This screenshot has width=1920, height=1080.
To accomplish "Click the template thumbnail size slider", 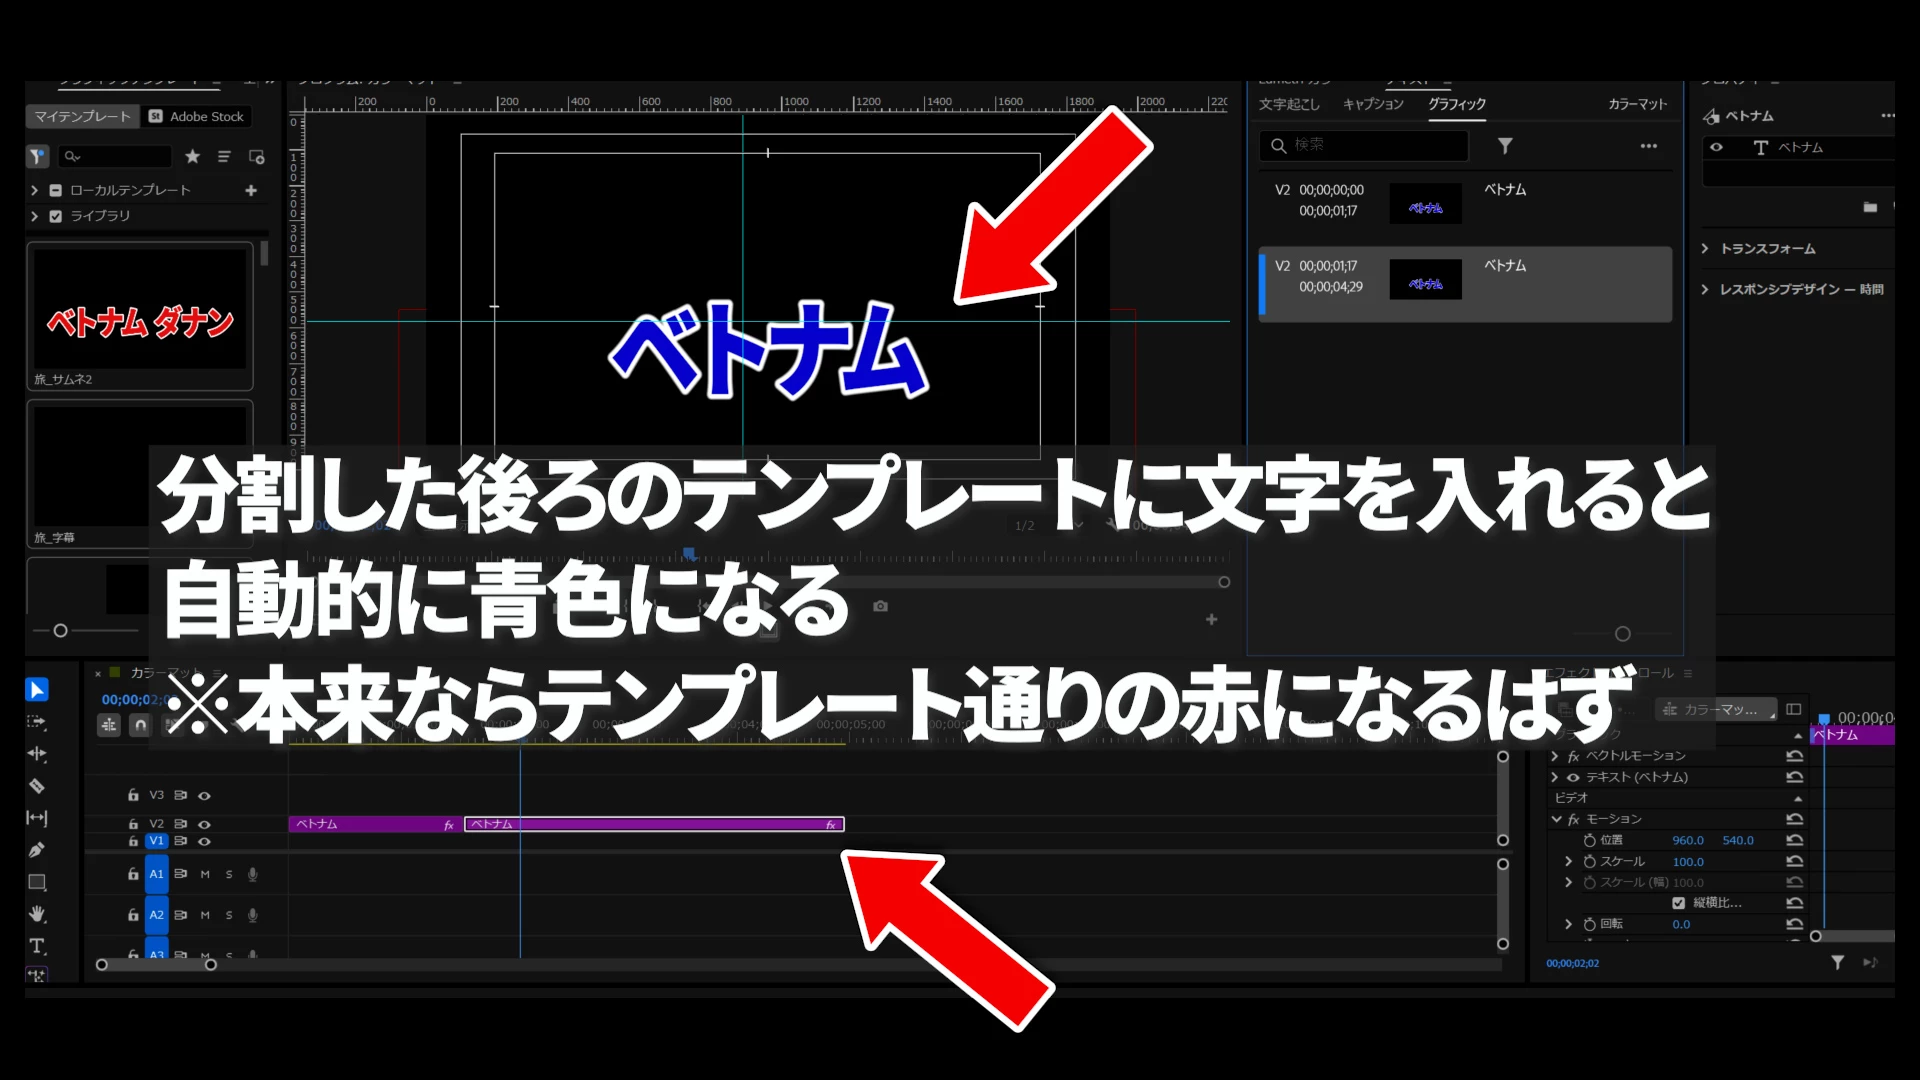I will (x=60, y=631).
